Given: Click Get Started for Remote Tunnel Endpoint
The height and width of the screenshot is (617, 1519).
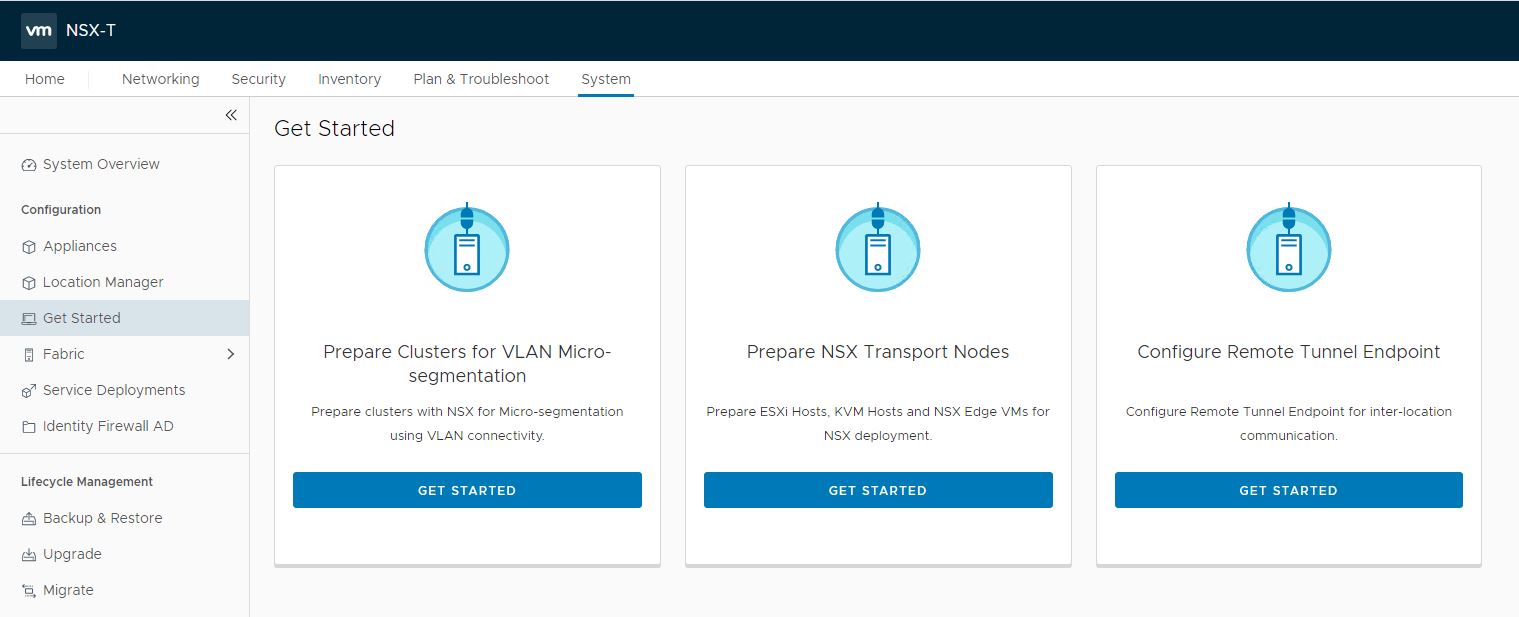Looking at the screenshot, I should pyautogui.click(x=1288, y=490).
